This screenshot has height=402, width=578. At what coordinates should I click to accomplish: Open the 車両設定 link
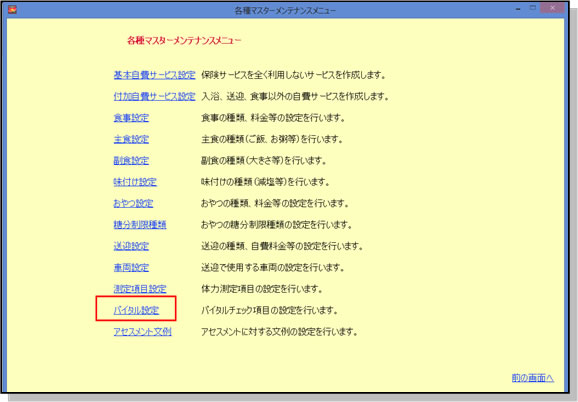pyautogui.click(x=131, y=268)
